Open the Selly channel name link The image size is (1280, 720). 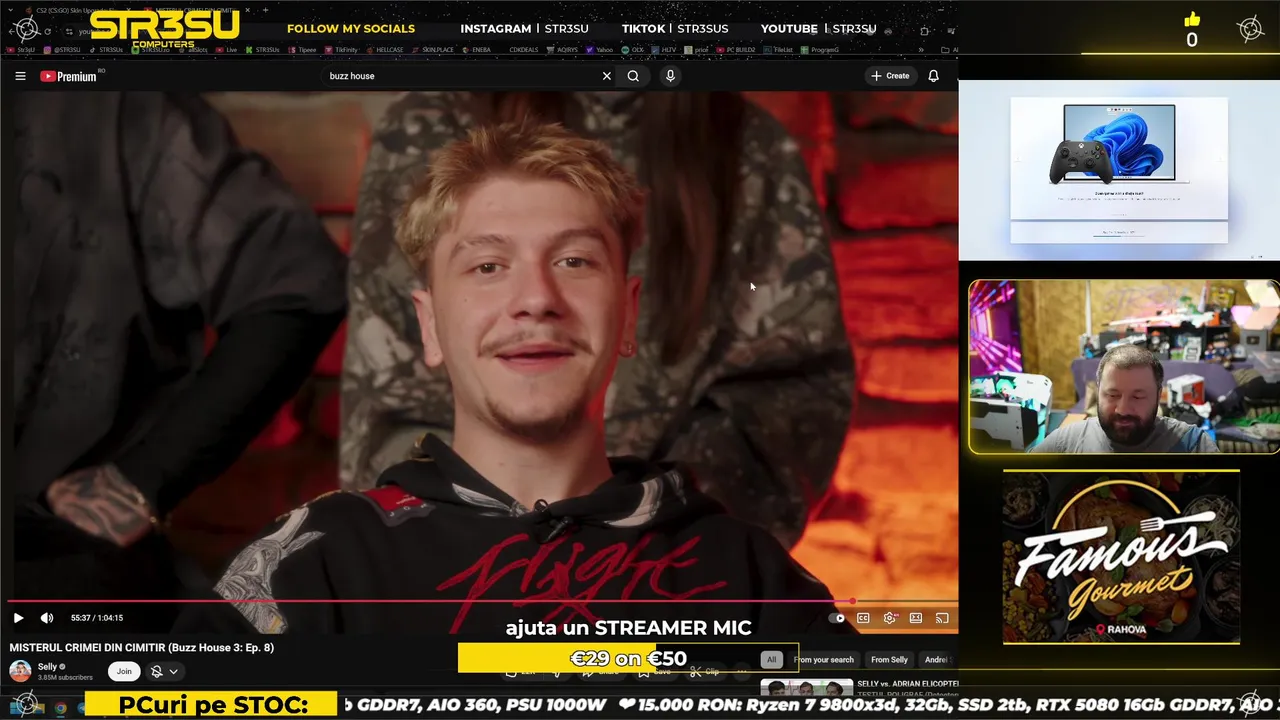[47, 667]
